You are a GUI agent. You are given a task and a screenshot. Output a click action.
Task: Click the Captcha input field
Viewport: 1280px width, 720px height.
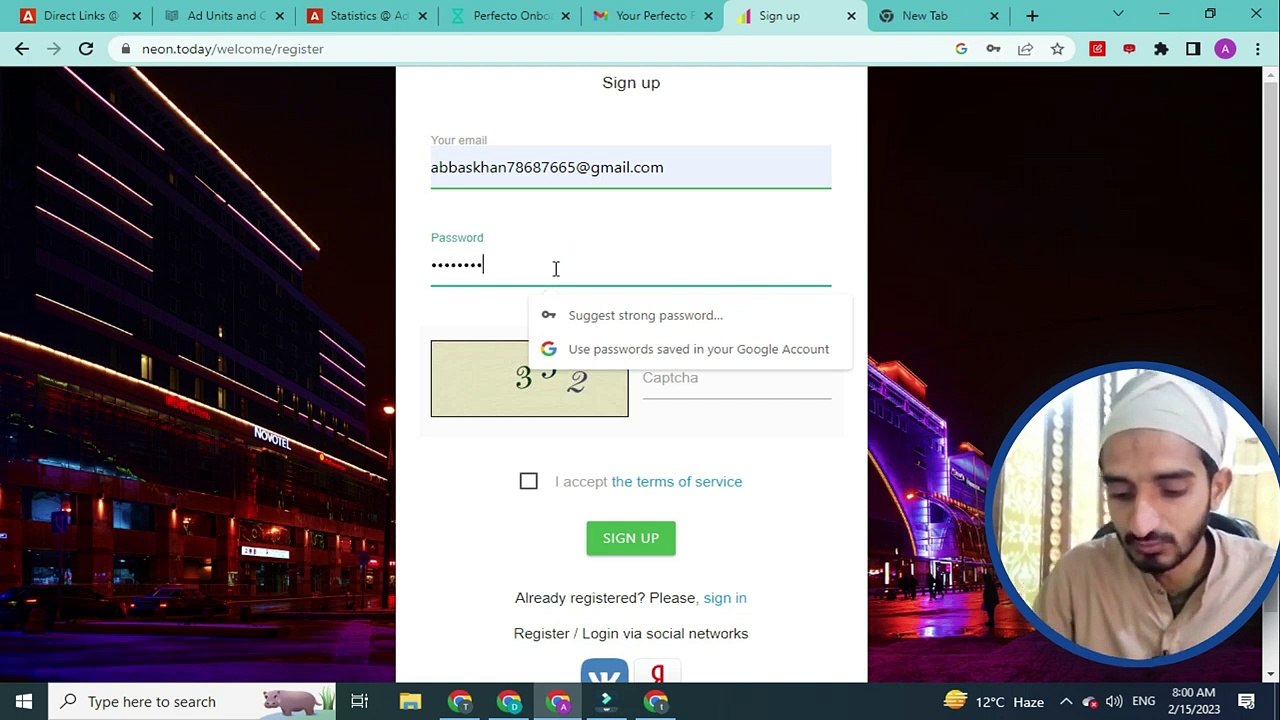pos(736,378)
